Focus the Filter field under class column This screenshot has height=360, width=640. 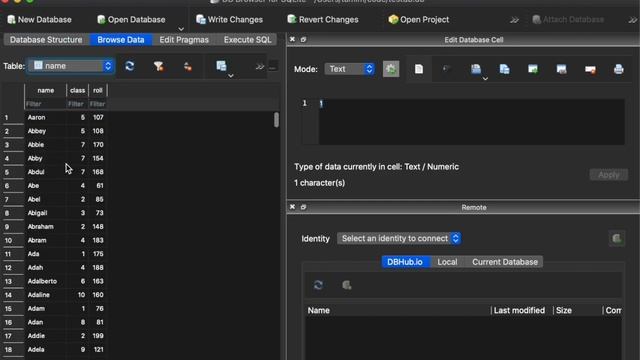(x=77, y=104)
